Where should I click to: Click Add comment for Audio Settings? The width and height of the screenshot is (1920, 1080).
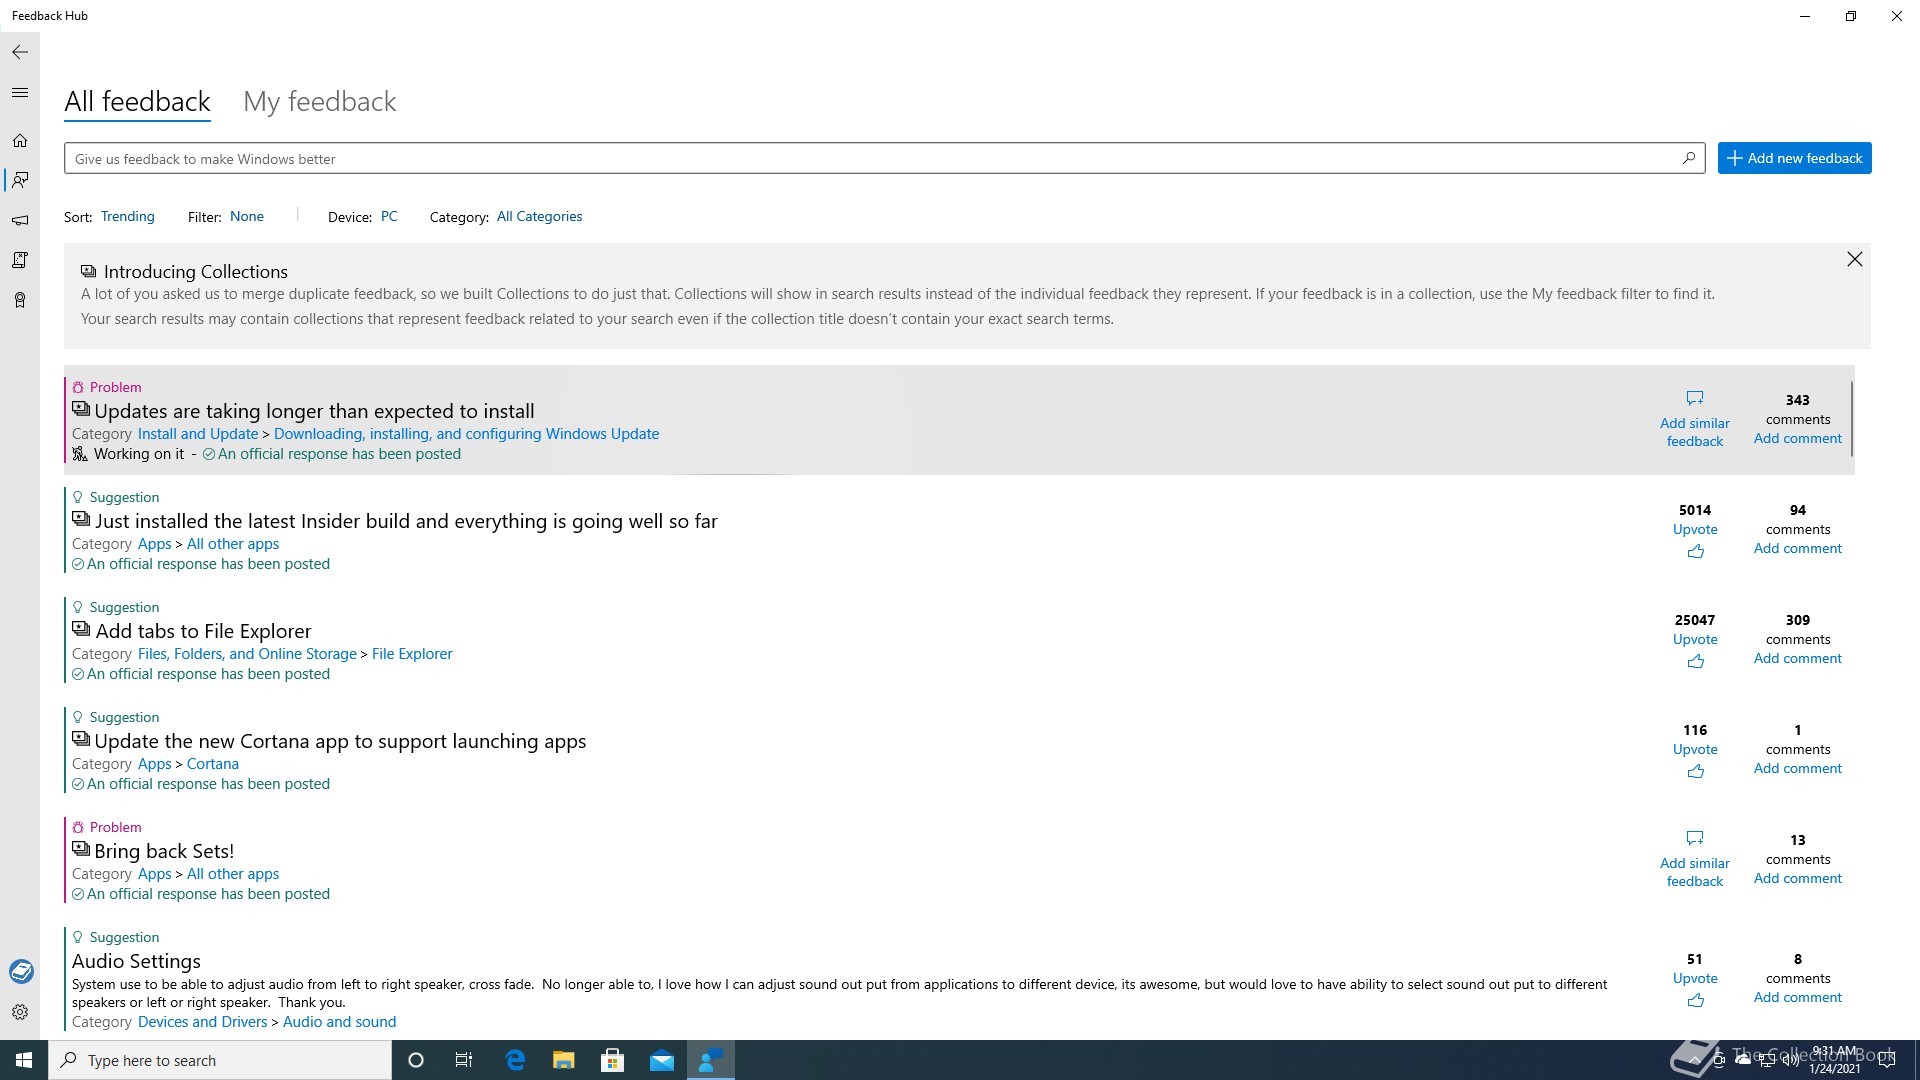click(1797, 997)
